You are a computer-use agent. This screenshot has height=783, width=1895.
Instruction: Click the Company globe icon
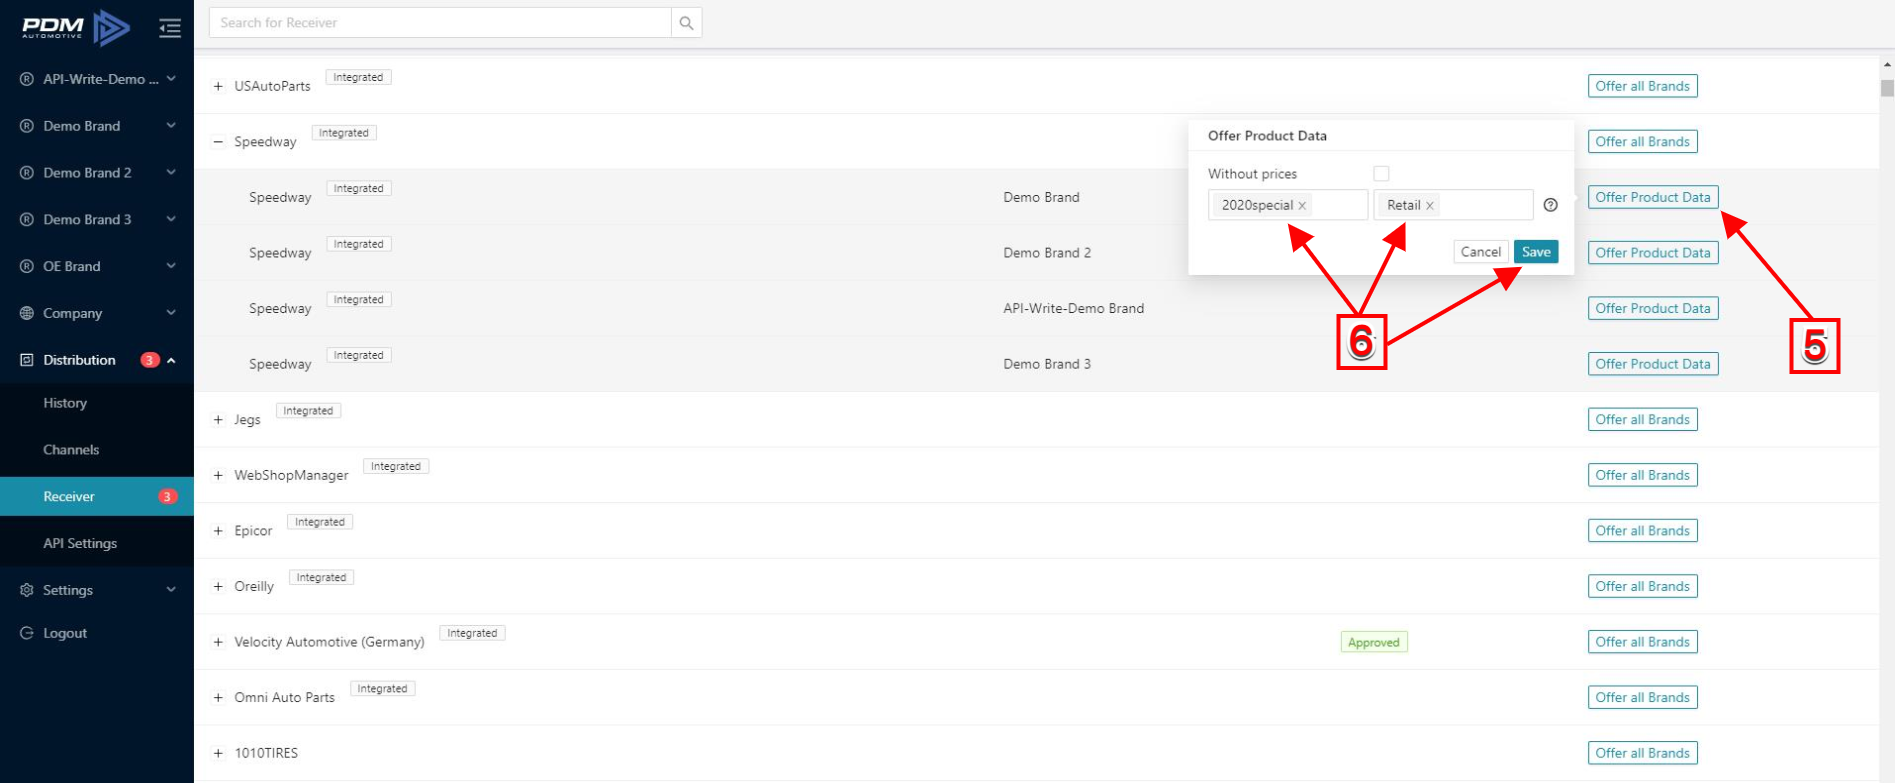click(x=27, y=313)
